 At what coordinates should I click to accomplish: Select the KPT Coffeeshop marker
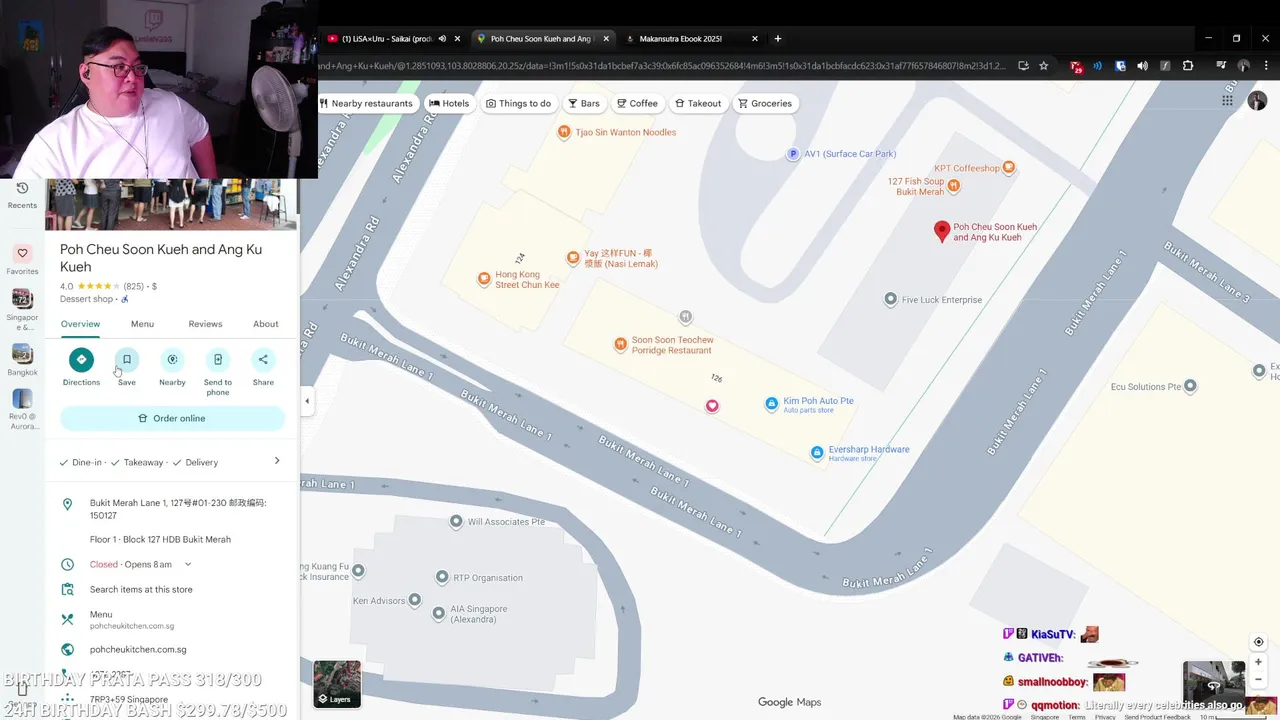click(1008, 168)
